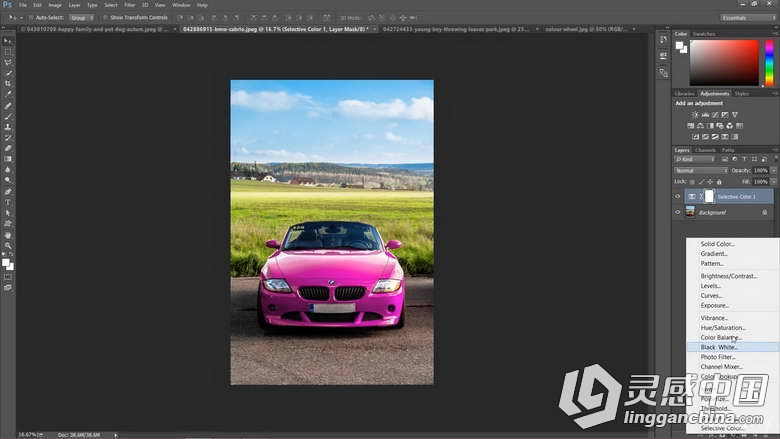
Task: Select the Rectangular Marquee tool
Action: coord(7,52)
